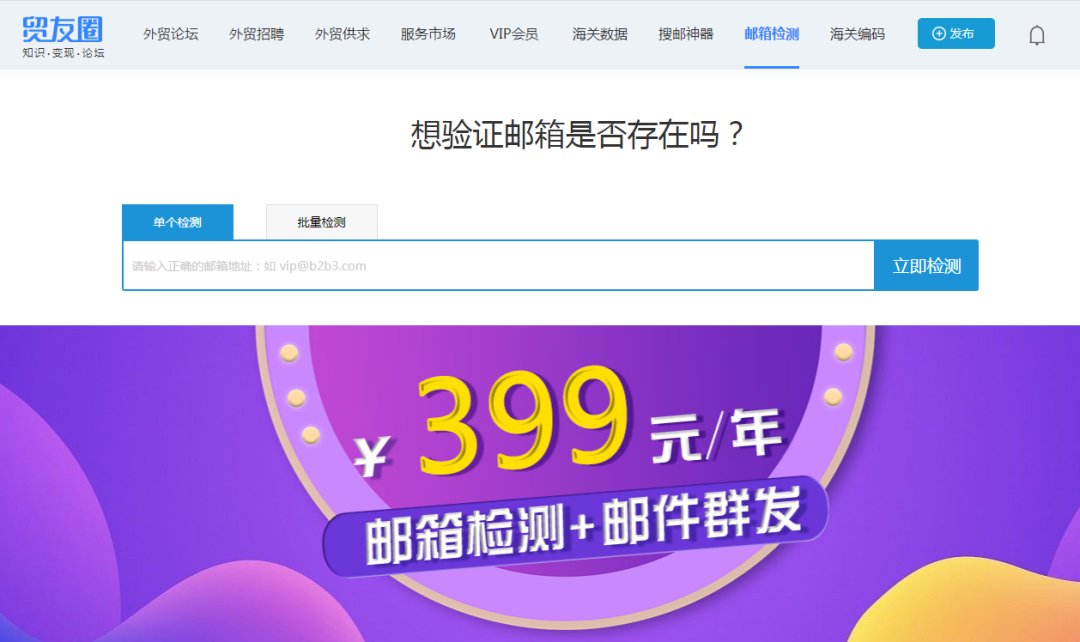The height and width of the screenshot is (642, 1080).
Task: Open the 外贸论坛 menu item
Action: pos(170,34)
